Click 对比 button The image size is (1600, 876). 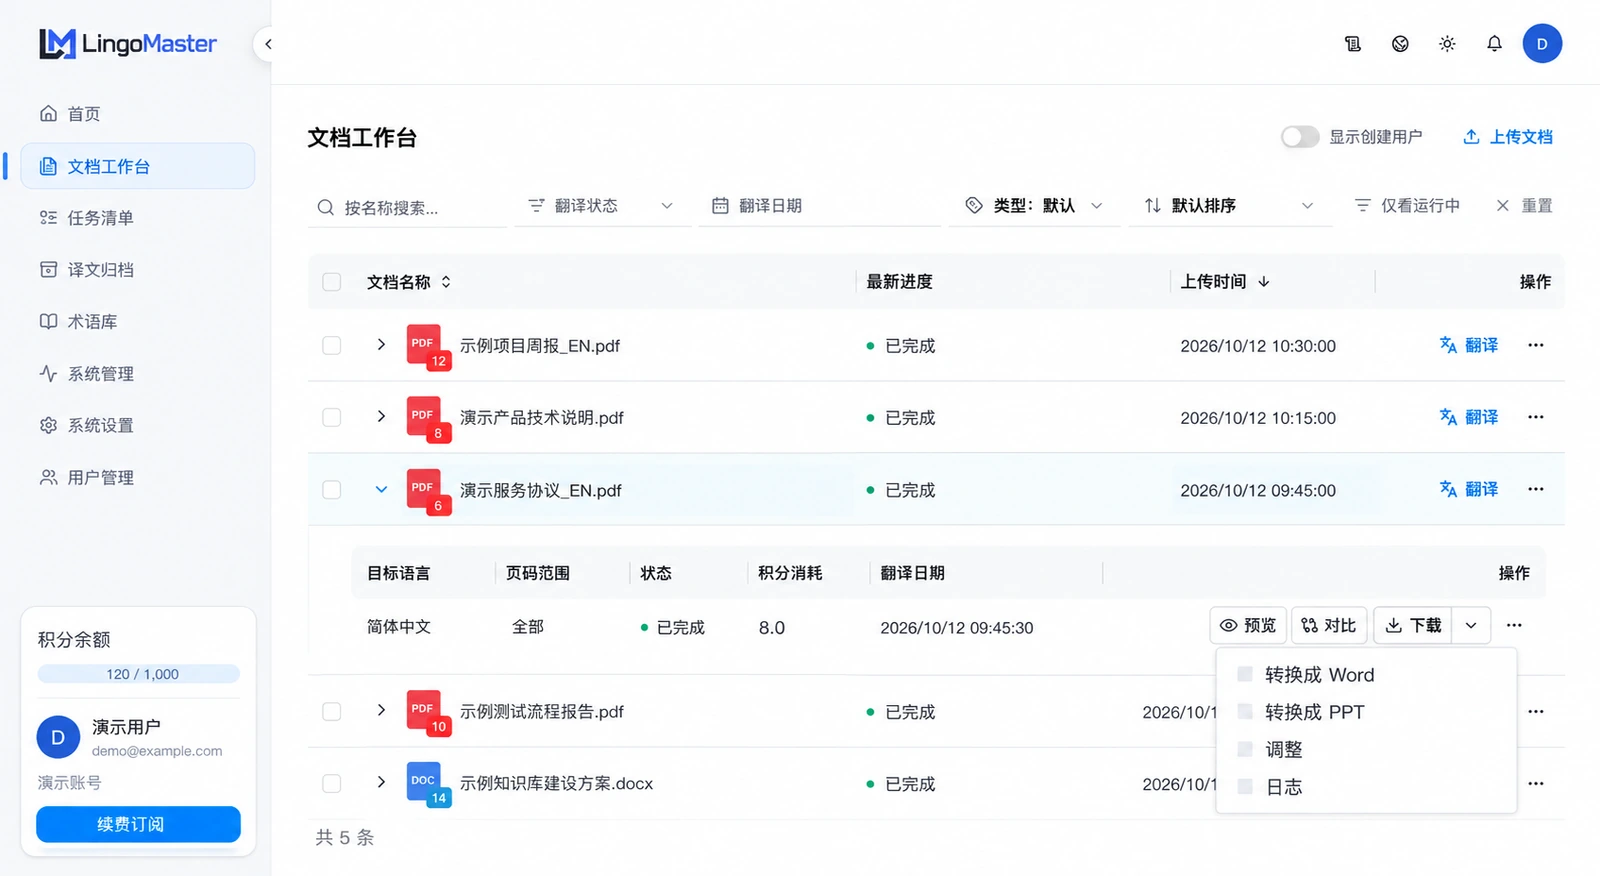click(x=1329, y=626)
